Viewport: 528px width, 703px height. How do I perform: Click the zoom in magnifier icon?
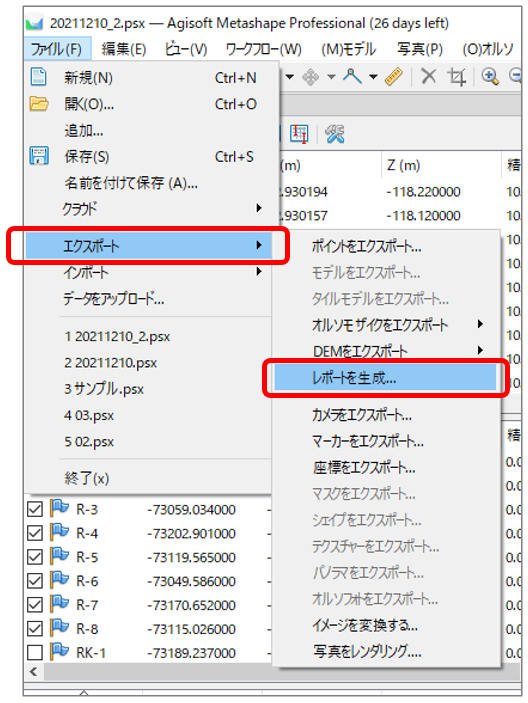490,76
